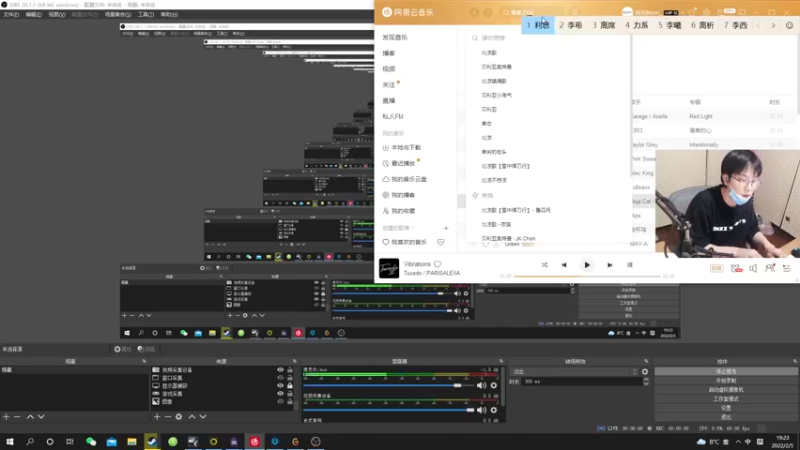Toggle lock on display capture source
Image resolution: width=800 pixels, height=450 pixels.
click(290, 386)
